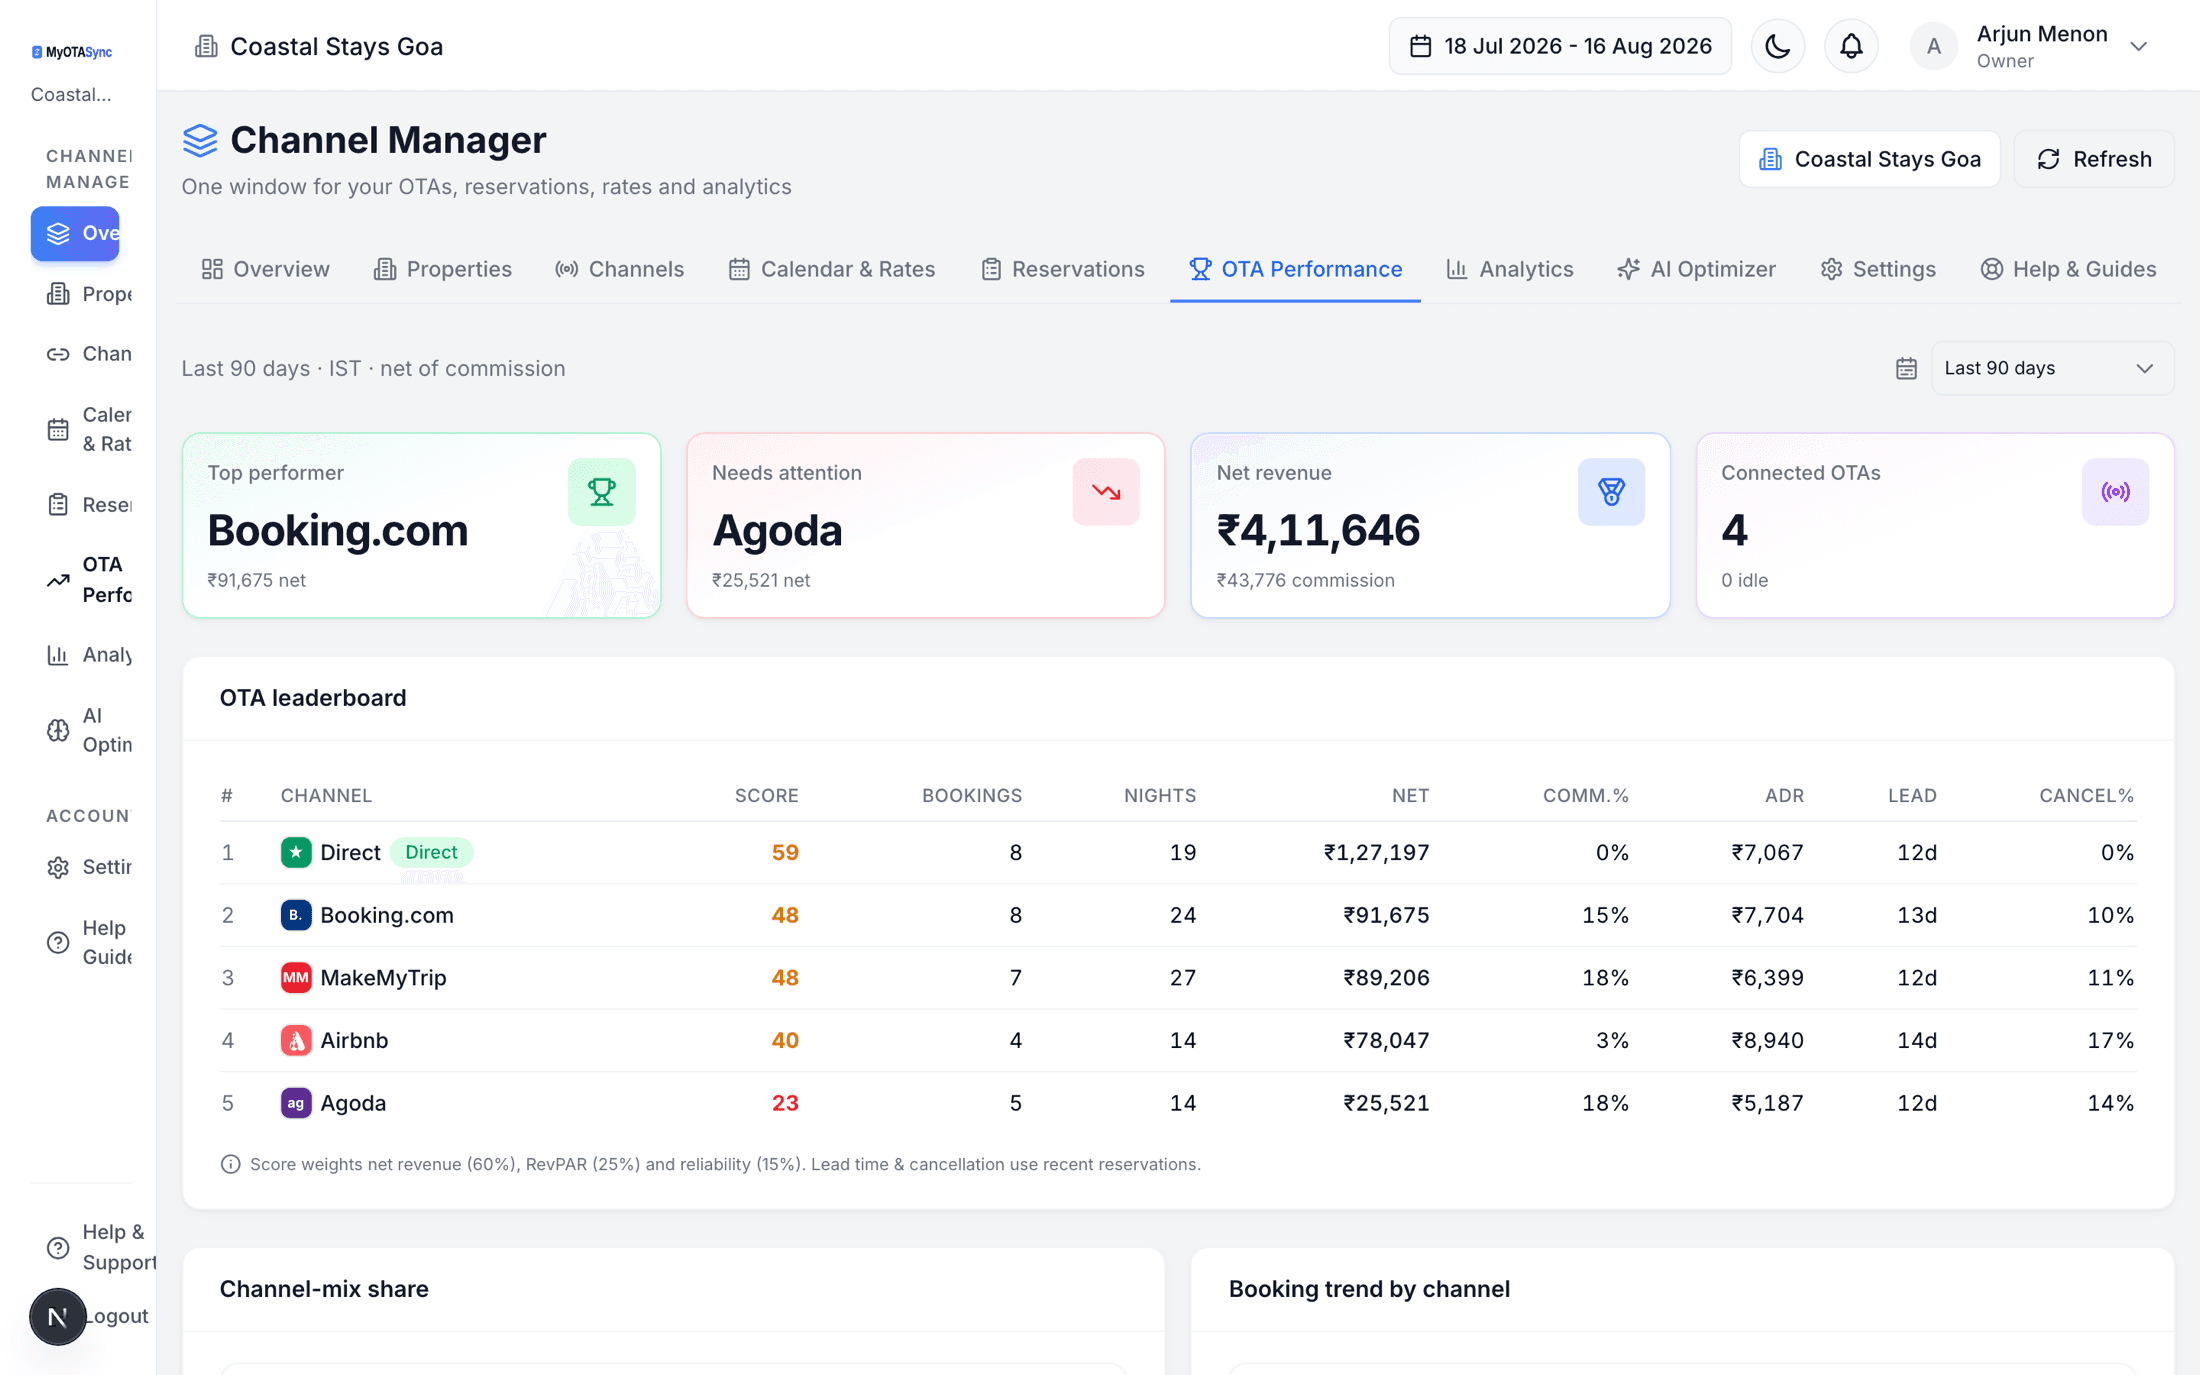Open the Calendar & Rates tab
The height and width of the screenshot is (1375, 2200).
(832, 269)
